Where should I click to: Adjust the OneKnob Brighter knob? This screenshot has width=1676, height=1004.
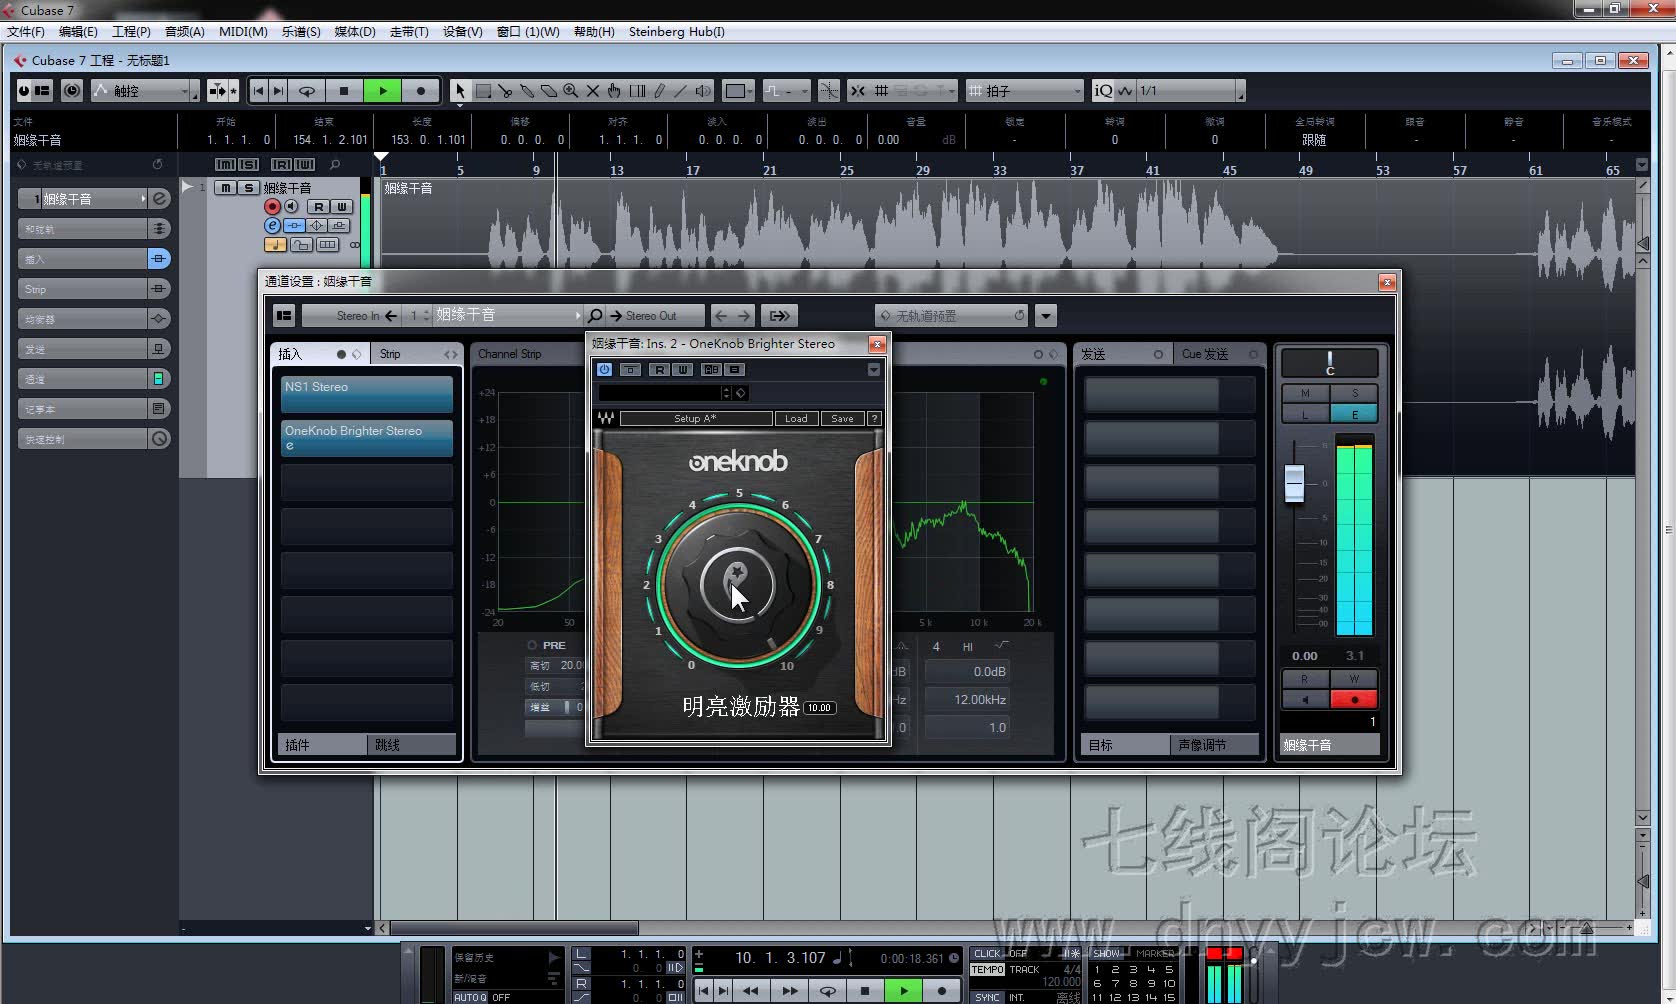tap(738, 584)
